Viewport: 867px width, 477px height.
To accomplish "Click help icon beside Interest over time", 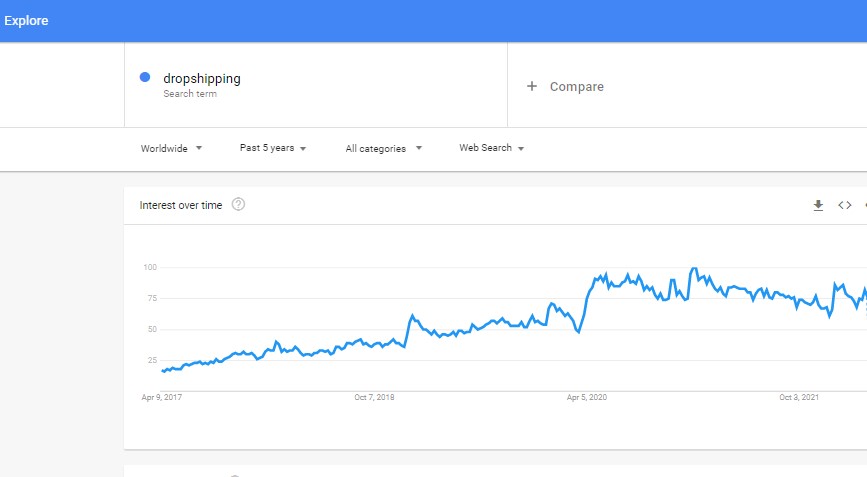I will [x=238, y=205].
